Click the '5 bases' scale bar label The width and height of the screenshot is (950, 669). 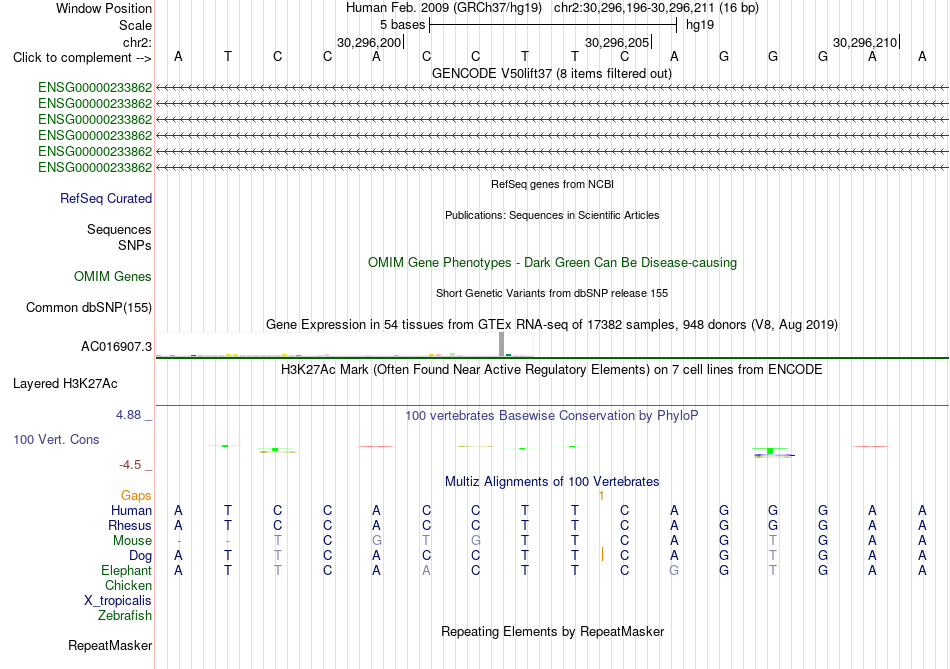[402, 25]
